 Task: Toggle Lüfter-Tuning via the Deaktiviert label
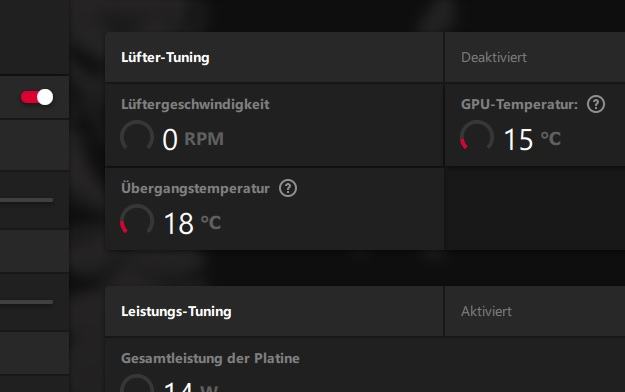tap(494, 57)
